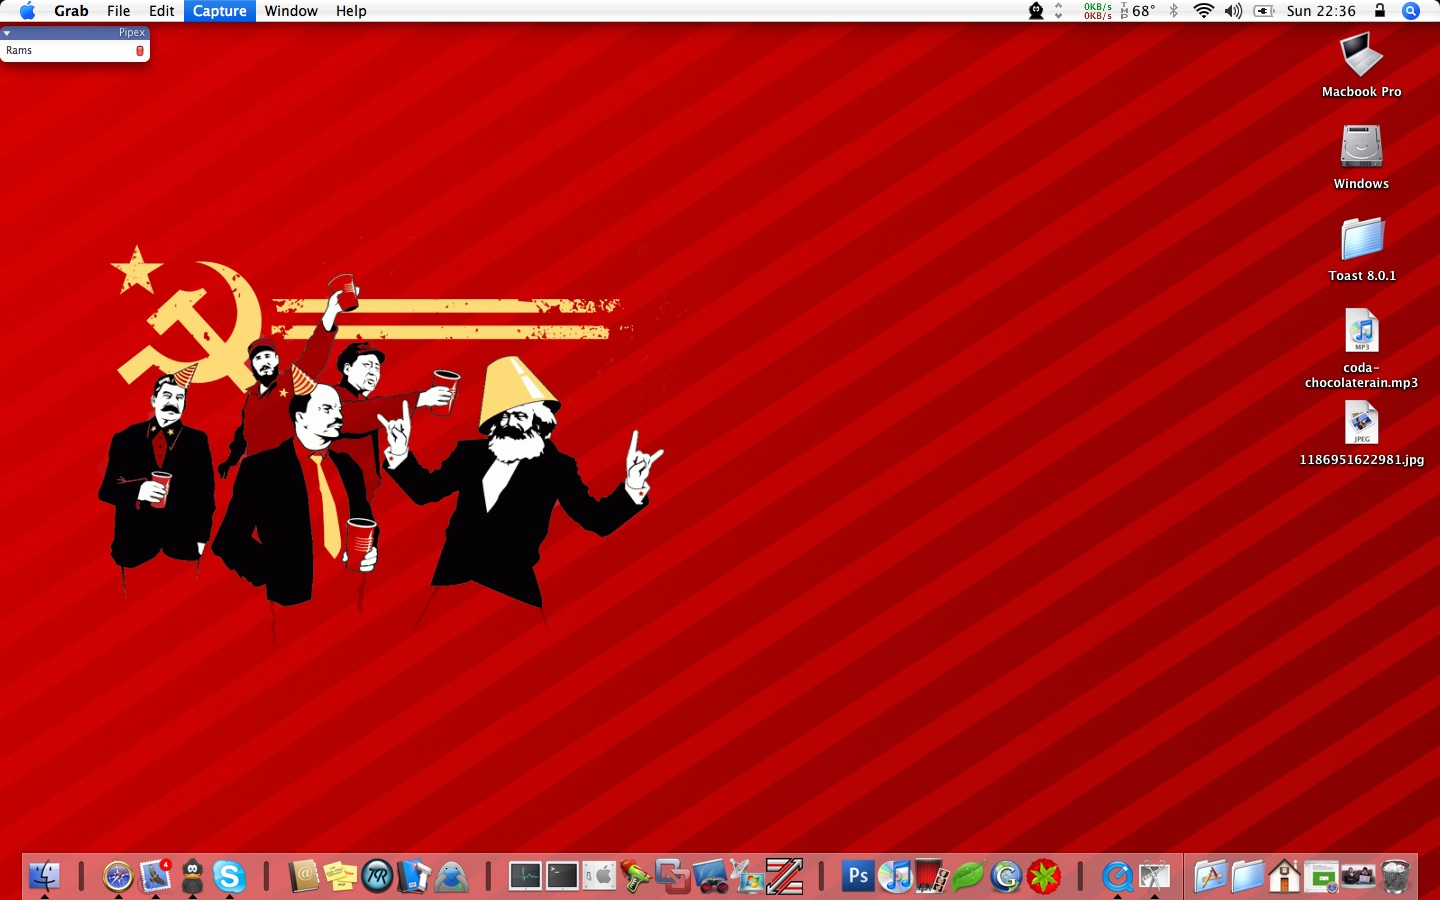Image resolution: width=1440 pixels, height=900 pixels.
Task: Click the hooded figure menu bar icon
Action: point(1036,11)
